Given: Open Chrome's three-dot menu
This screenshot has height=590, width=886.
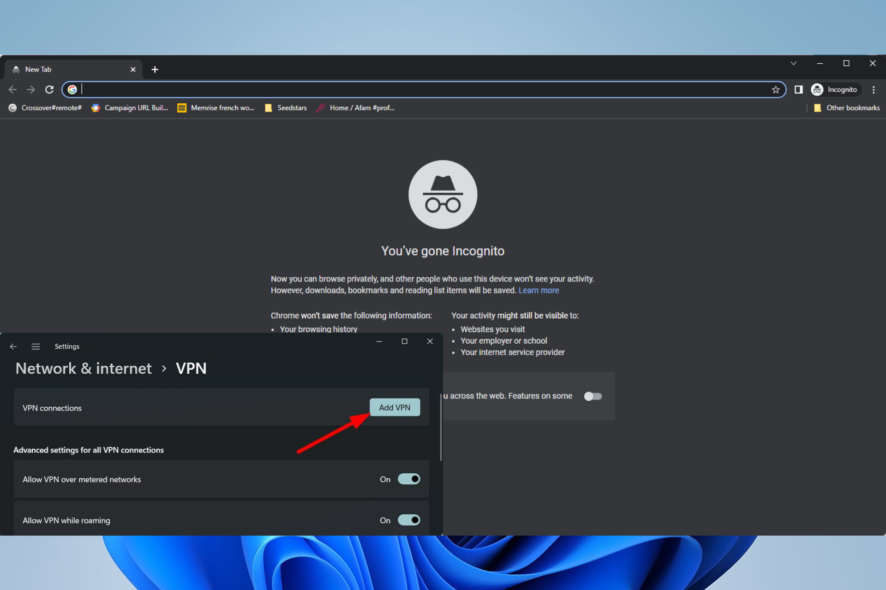Looking at the screenshot, I should coord(874,89).
